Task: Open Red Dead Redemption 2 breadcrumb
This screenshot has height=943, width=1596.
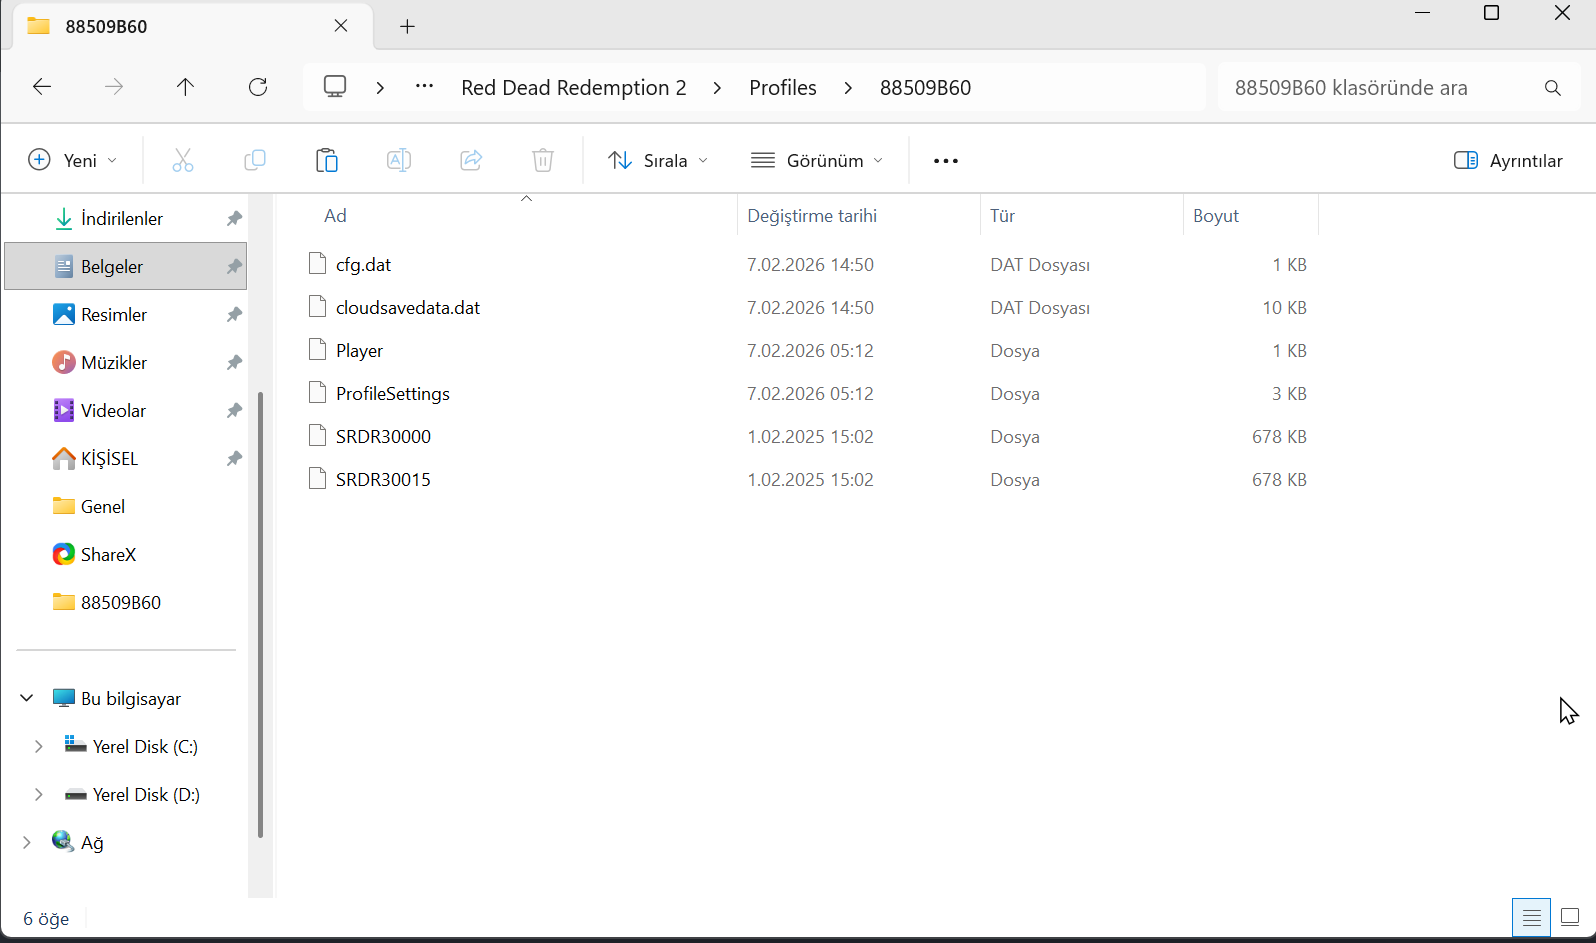Action: [574, 88]
